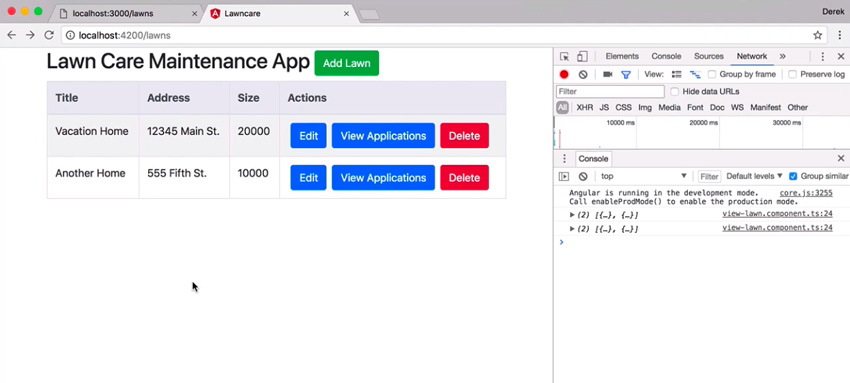
Task: Bookmark this page with the star icon
Action: tap(817, 35)
